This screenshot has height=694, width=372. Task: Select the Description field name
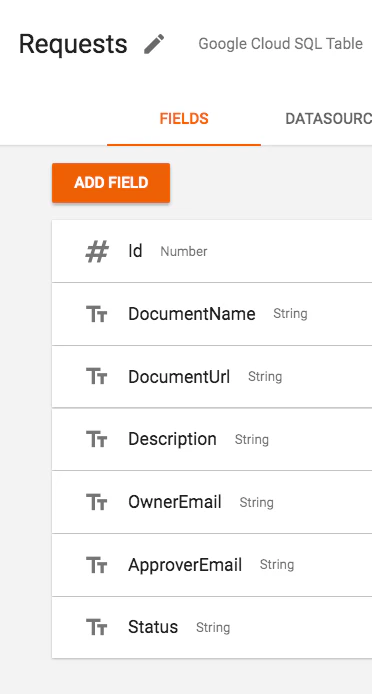coord(172,440)
